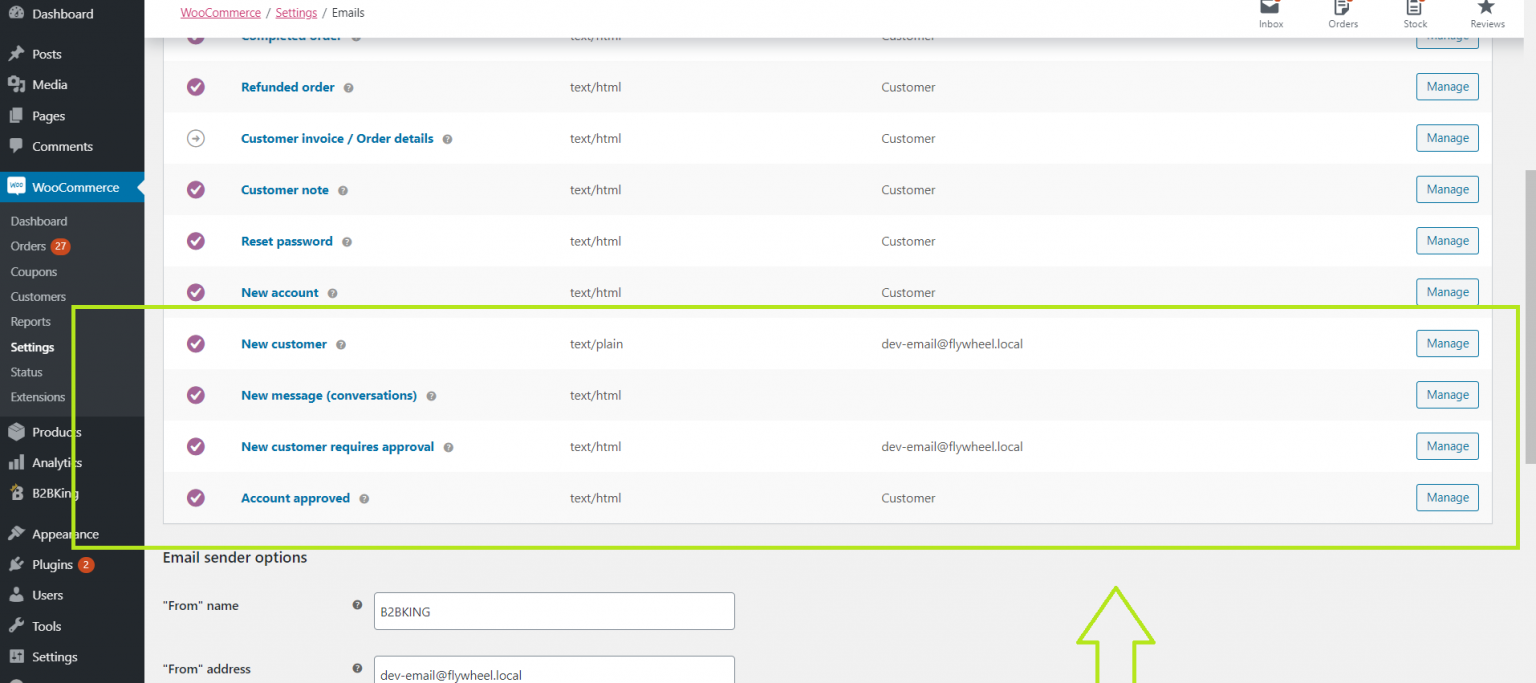Open the Settings breadcrumb link
The image size is (1536, 683).
296,13
